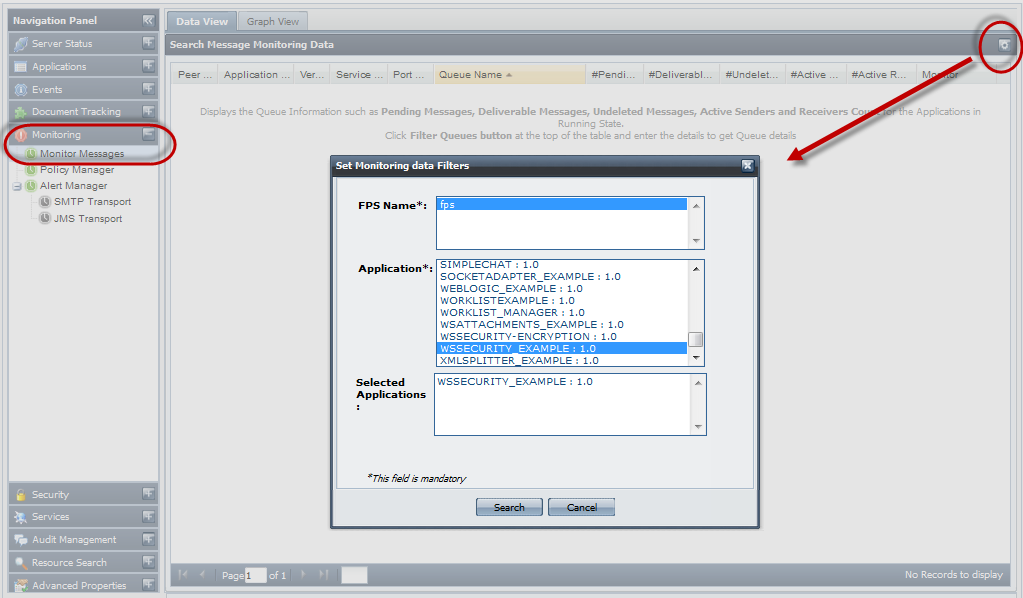Viewport: 1023px width, 598px height.
Task: Close the Set Monitoring data Filters dialog
Action: click(747, 166)
